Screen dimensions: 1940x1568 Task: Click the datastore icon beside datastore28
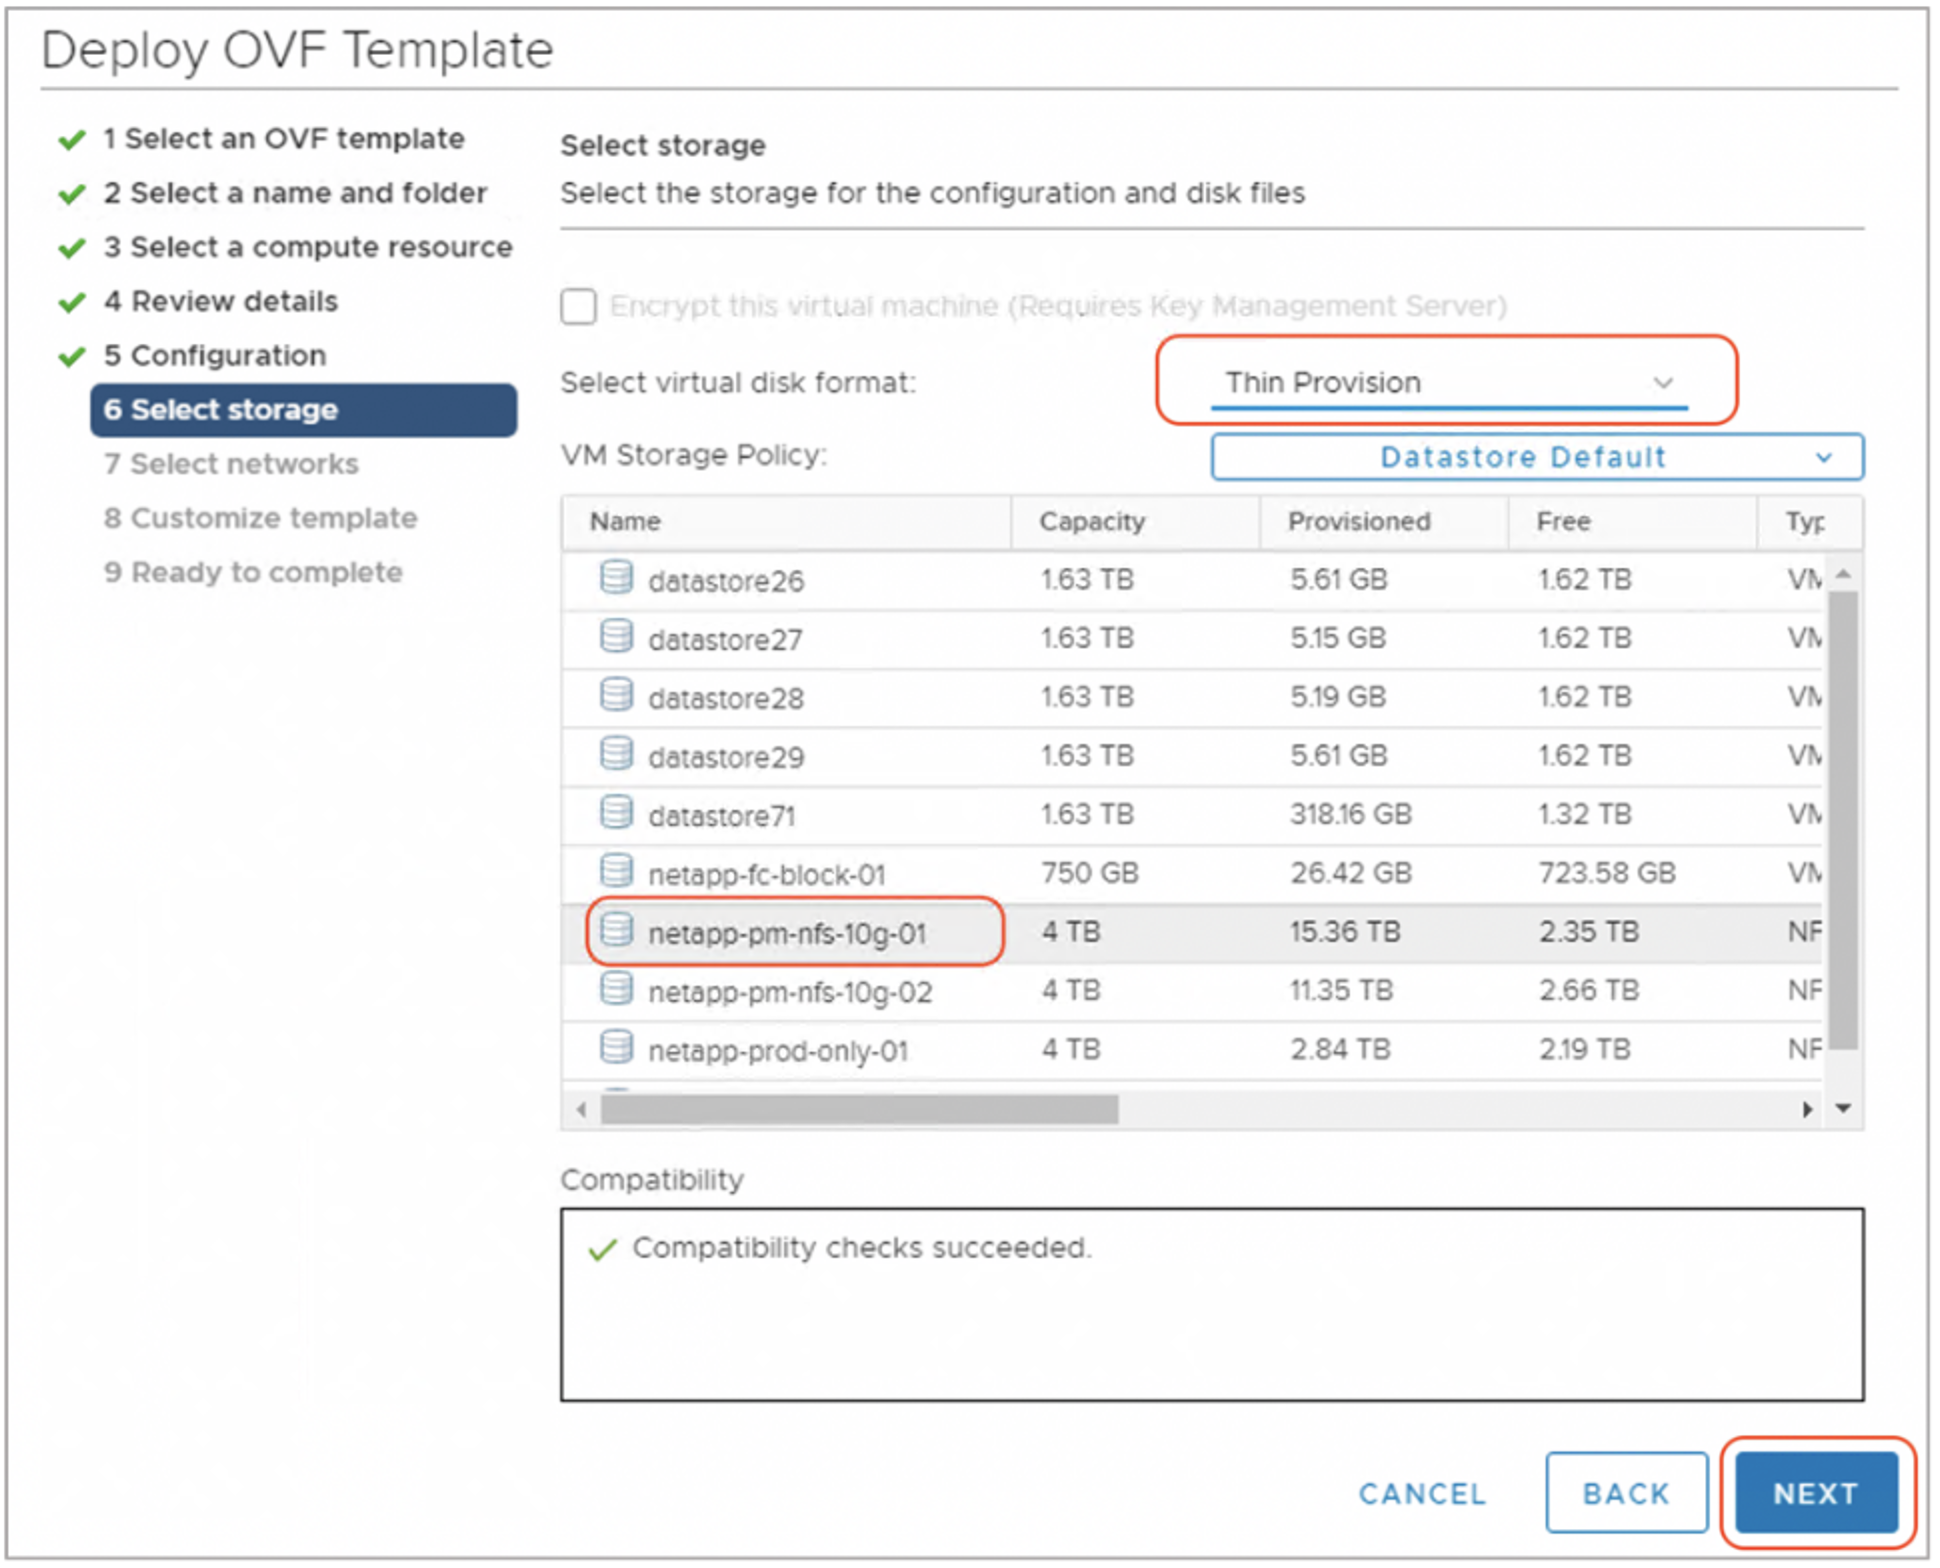(x=617, y=697)
